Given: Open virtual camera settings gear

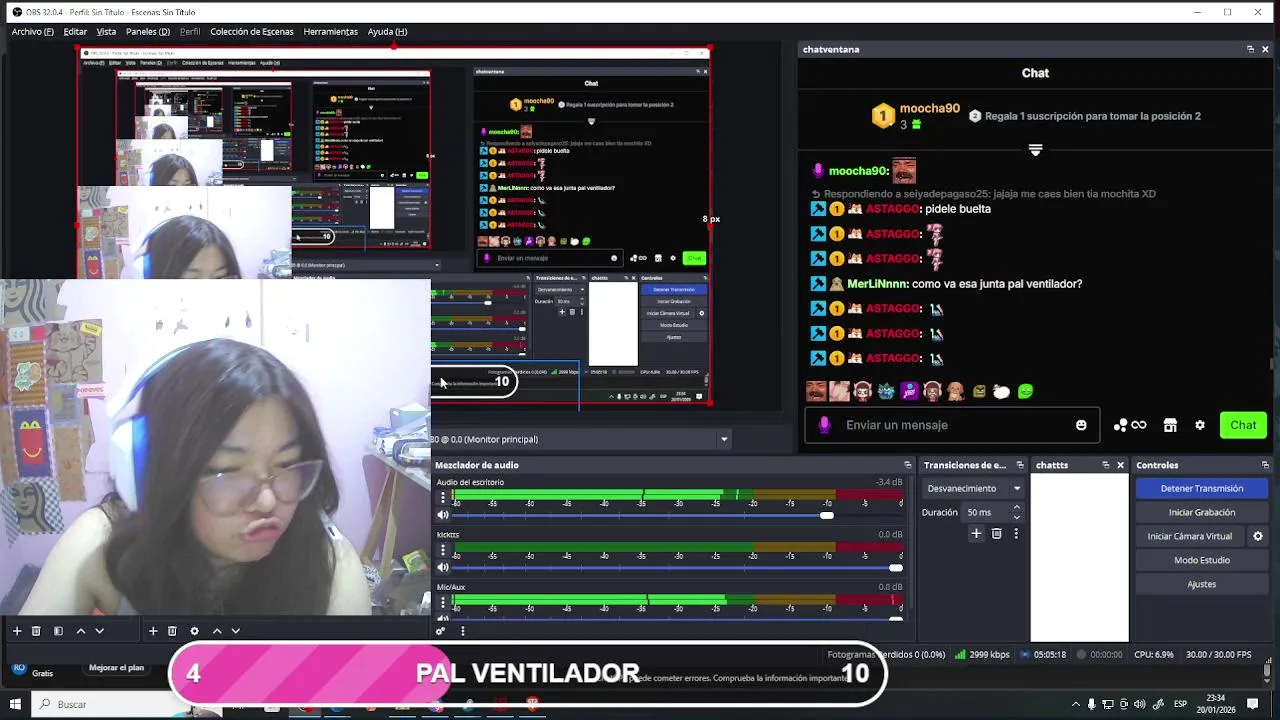Looking at the screenshot, I should [x=1258, y=536].
